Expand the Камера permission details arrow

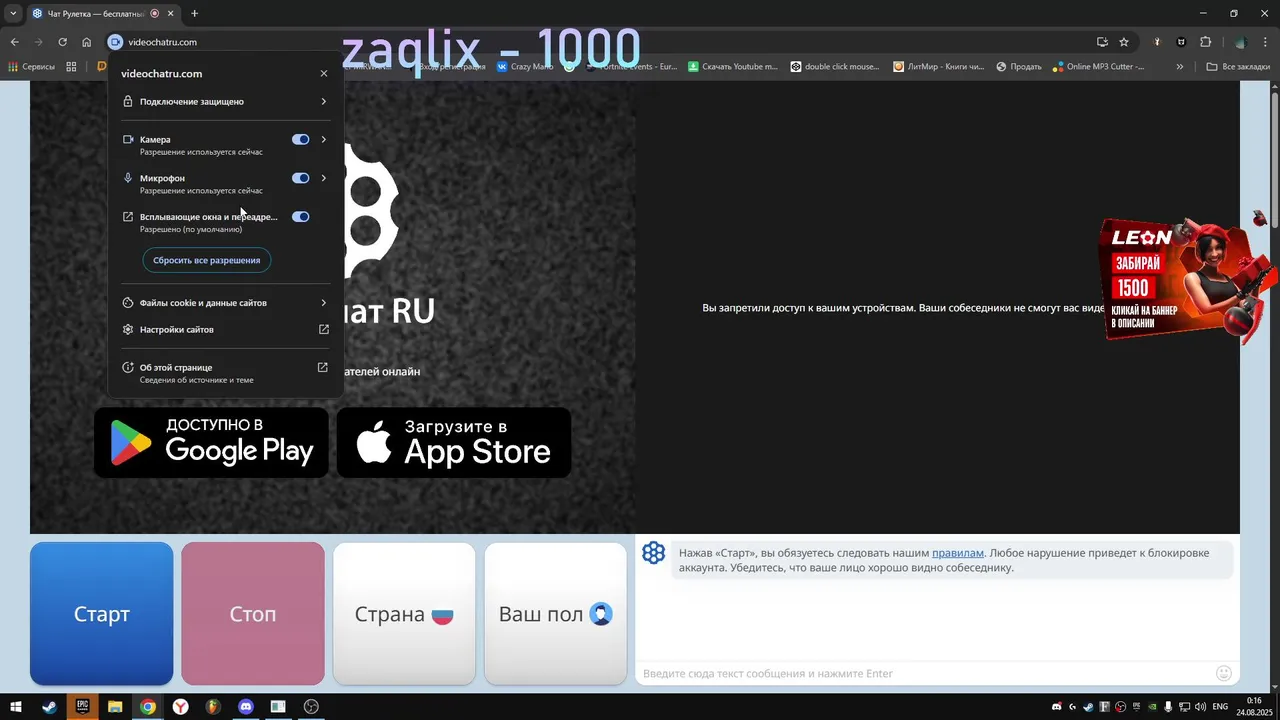click(x=323, y=140)
